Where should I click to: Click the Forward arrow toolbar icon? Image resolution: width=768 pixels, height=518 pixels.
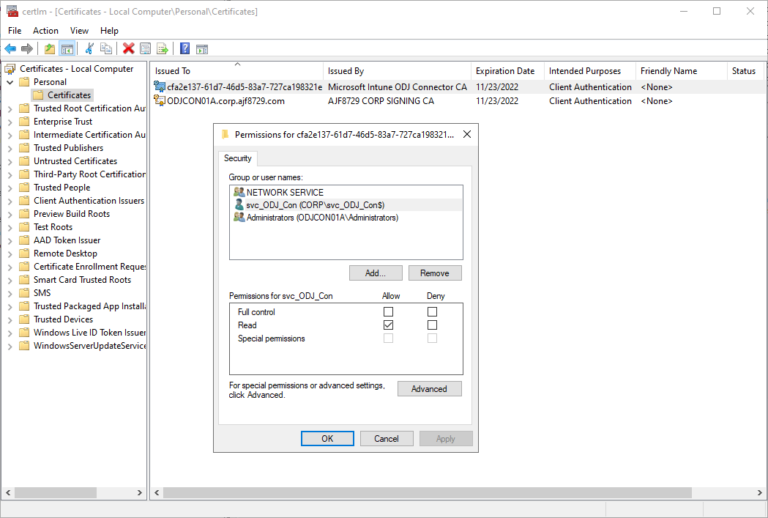click(x=27, y=48)
